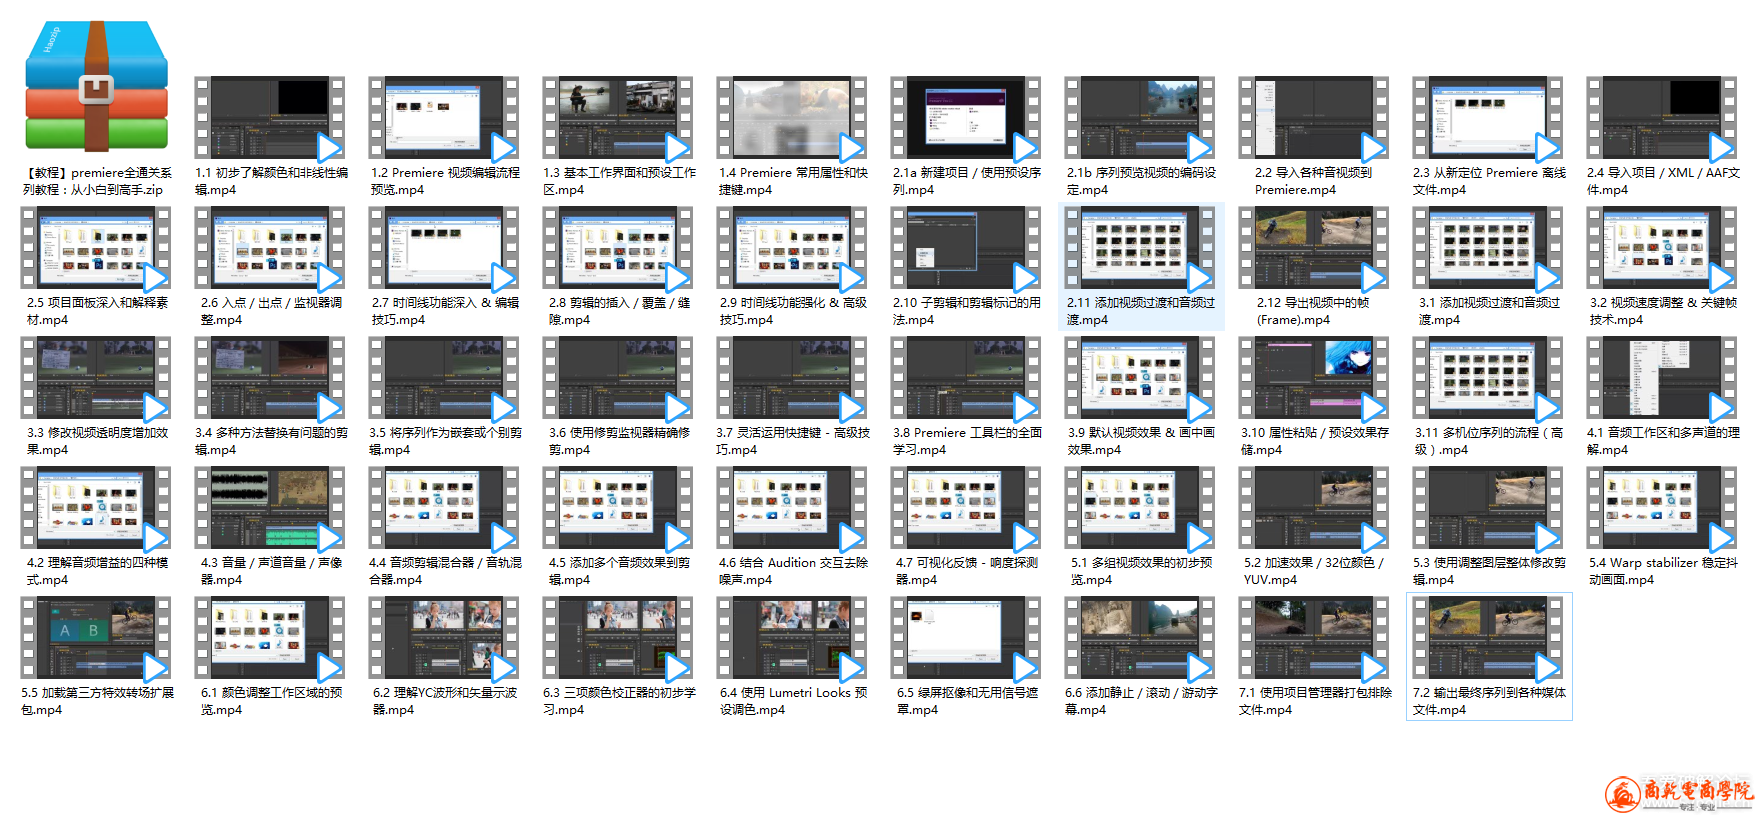The width and height of the screenshot is (1760, 820).
Task: Open 3.3 modify video opacity video
Action: click(96, 378)
